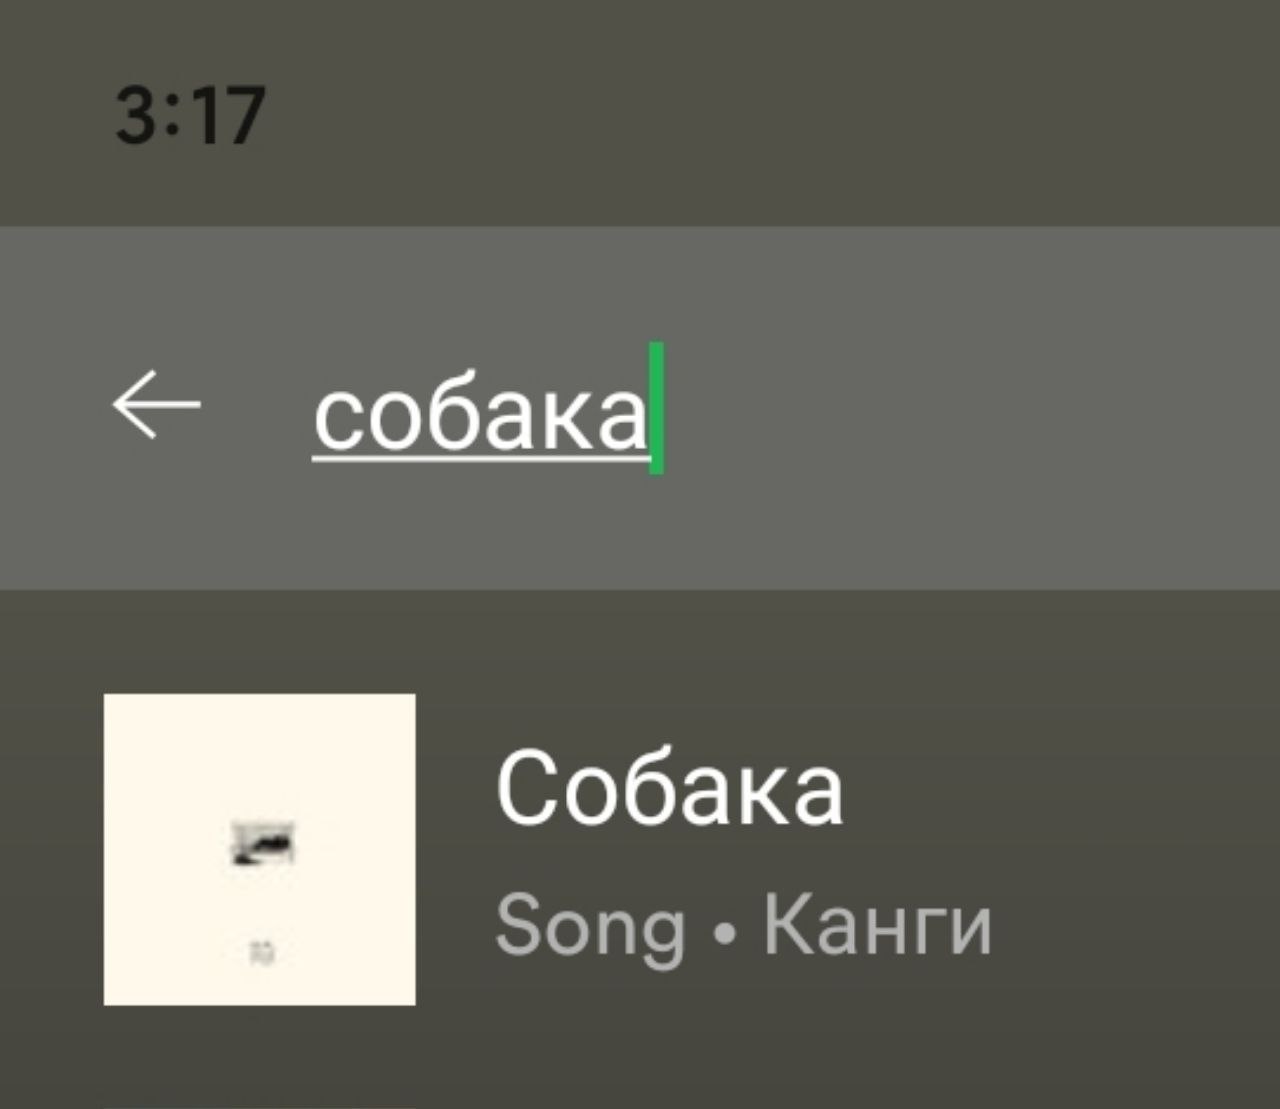Viewport: 1280px width, 1109px height.
Task: Tap the cream-colored album artwork square
Action: [259, 849]
